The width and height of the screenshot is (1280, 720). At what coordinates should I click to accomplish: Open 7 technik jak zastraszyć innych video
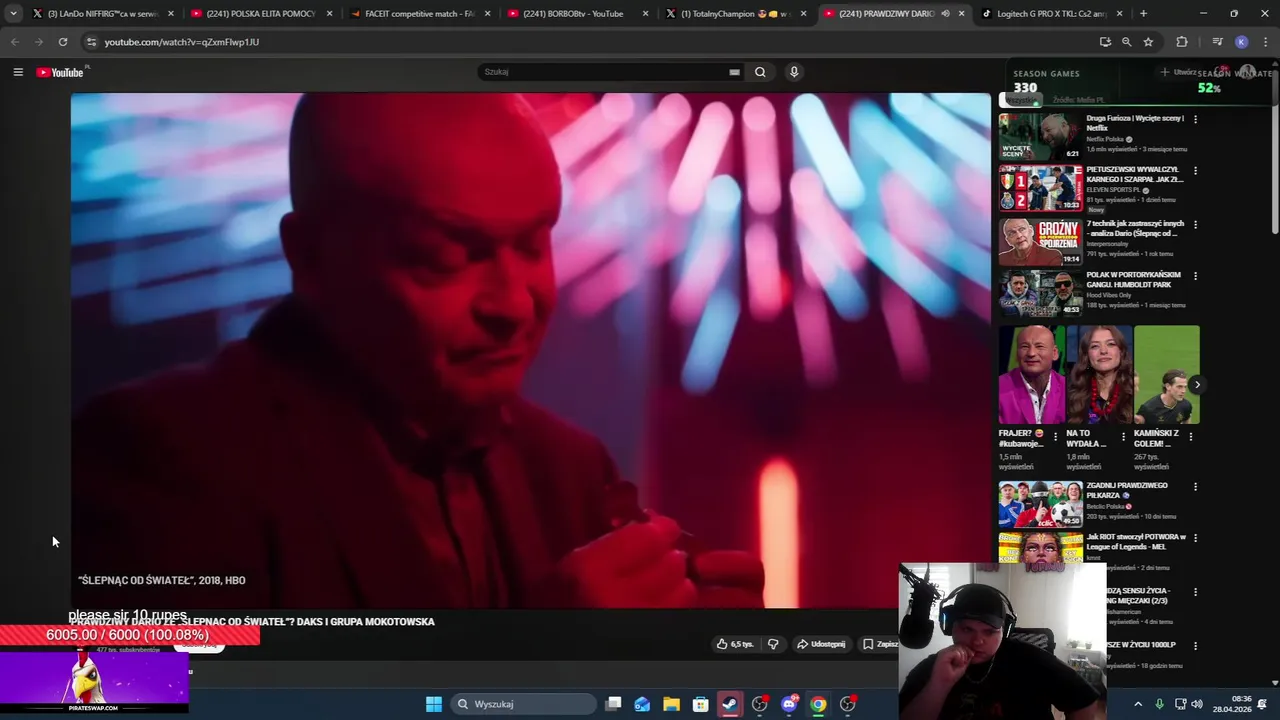point(1135,228)
